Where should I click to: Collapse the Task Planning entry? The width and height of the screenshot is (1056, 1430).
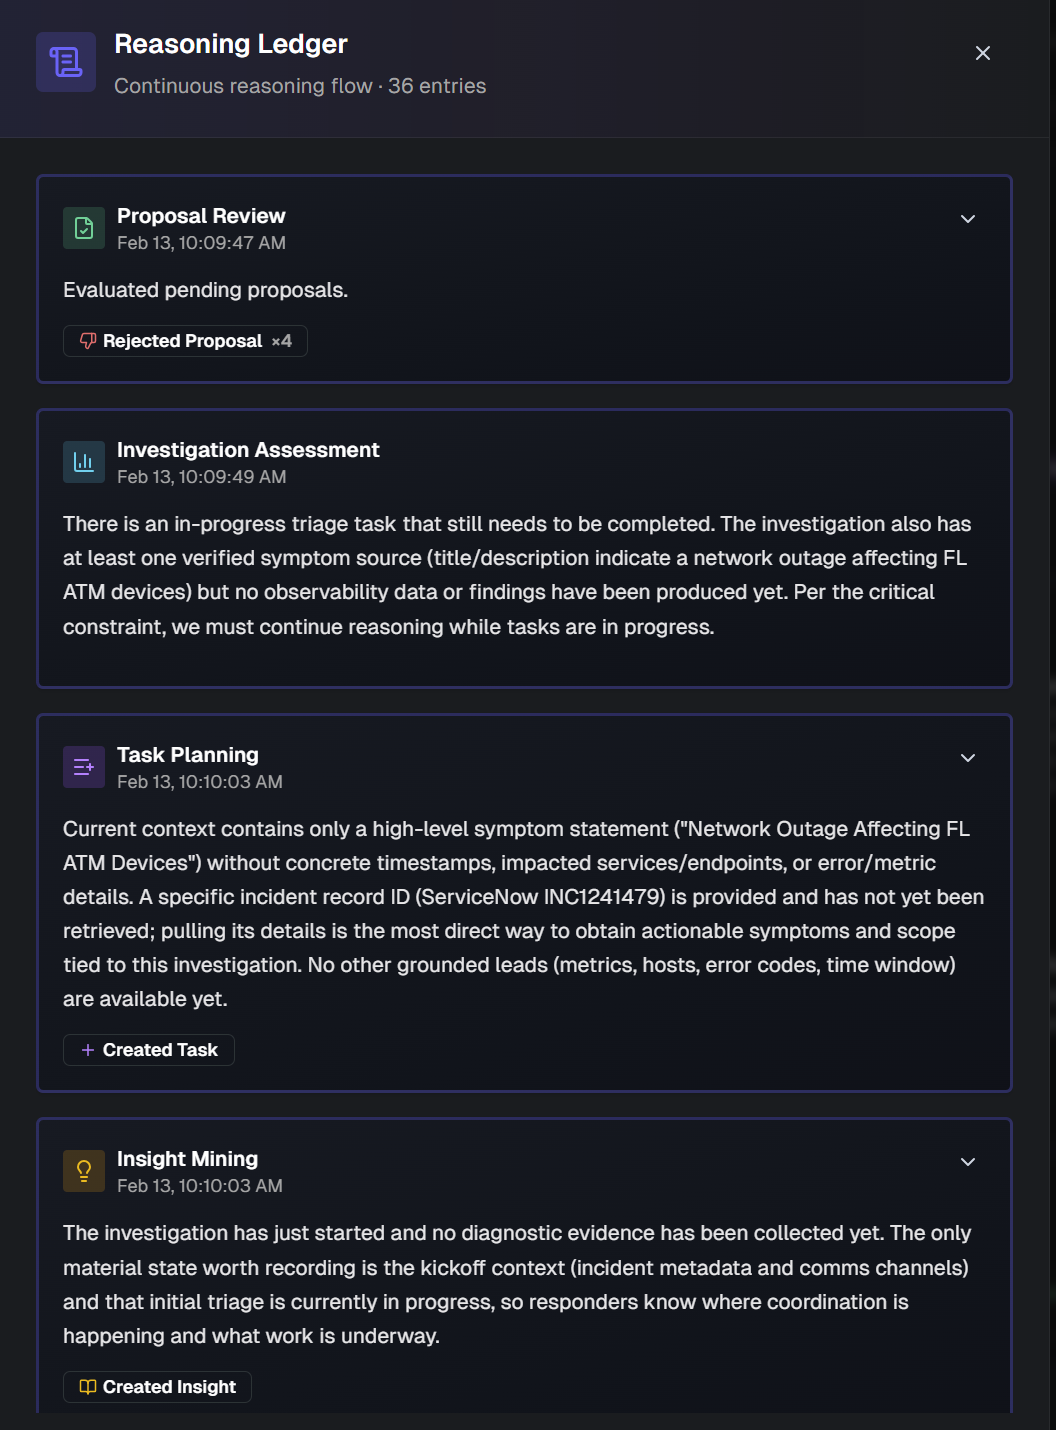coord(967,757)
